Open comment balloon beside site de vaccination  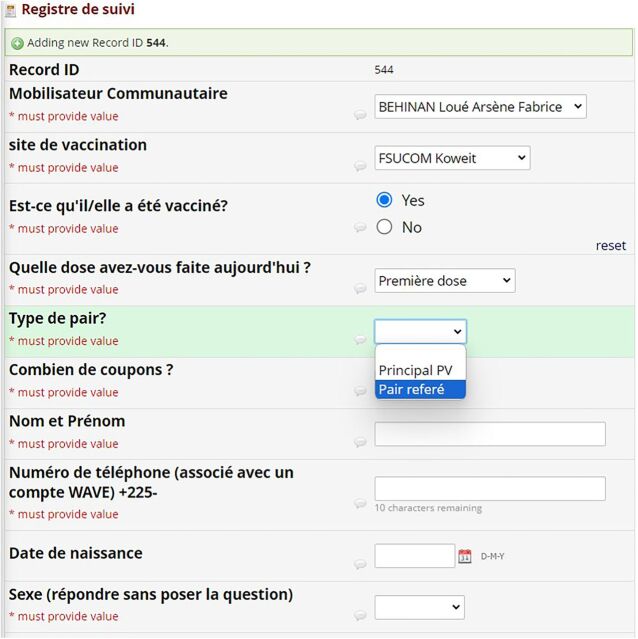click(x=360, y=167)
